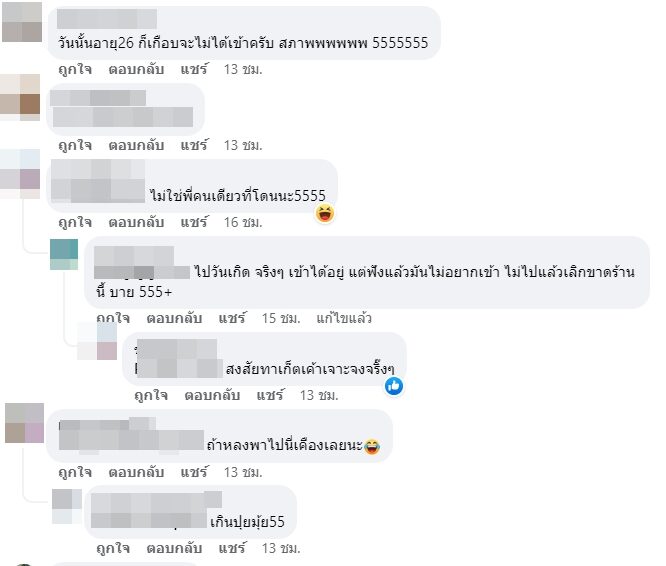Viewport: 666px width, 566px height.
Task: Click ถูกใจ under the สงสัยทาเก็ต comment
Action: (x=151, y=395)
